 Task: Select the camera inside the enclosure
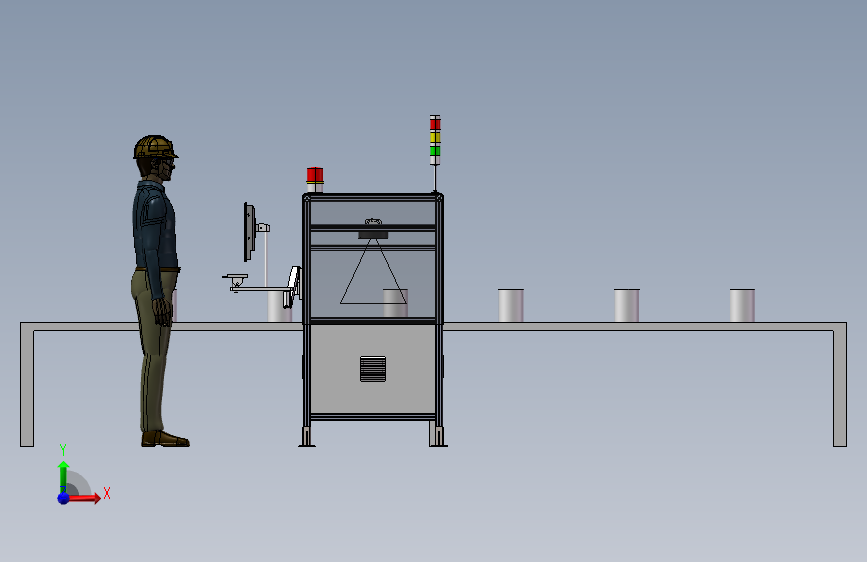click(x=373, y=235)
